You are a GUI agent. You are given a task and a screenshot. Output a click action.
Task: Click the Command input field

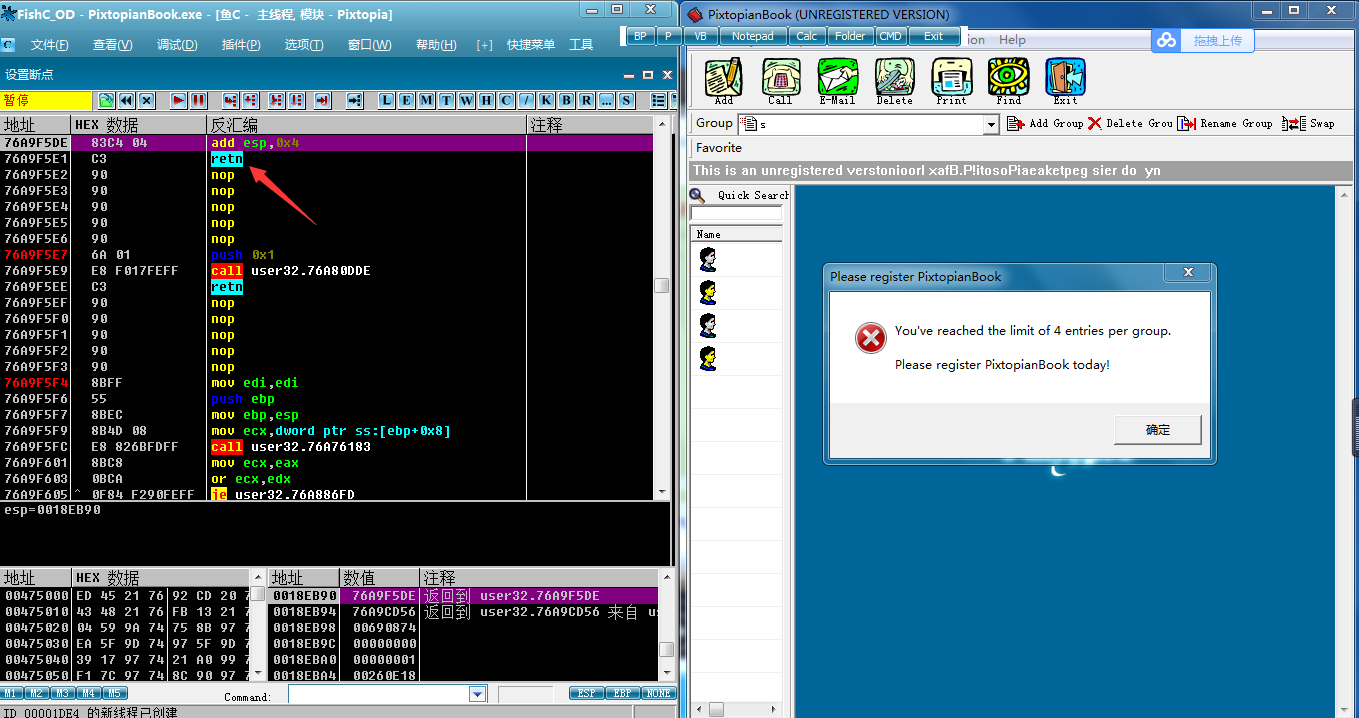click(x=378, y=694)
